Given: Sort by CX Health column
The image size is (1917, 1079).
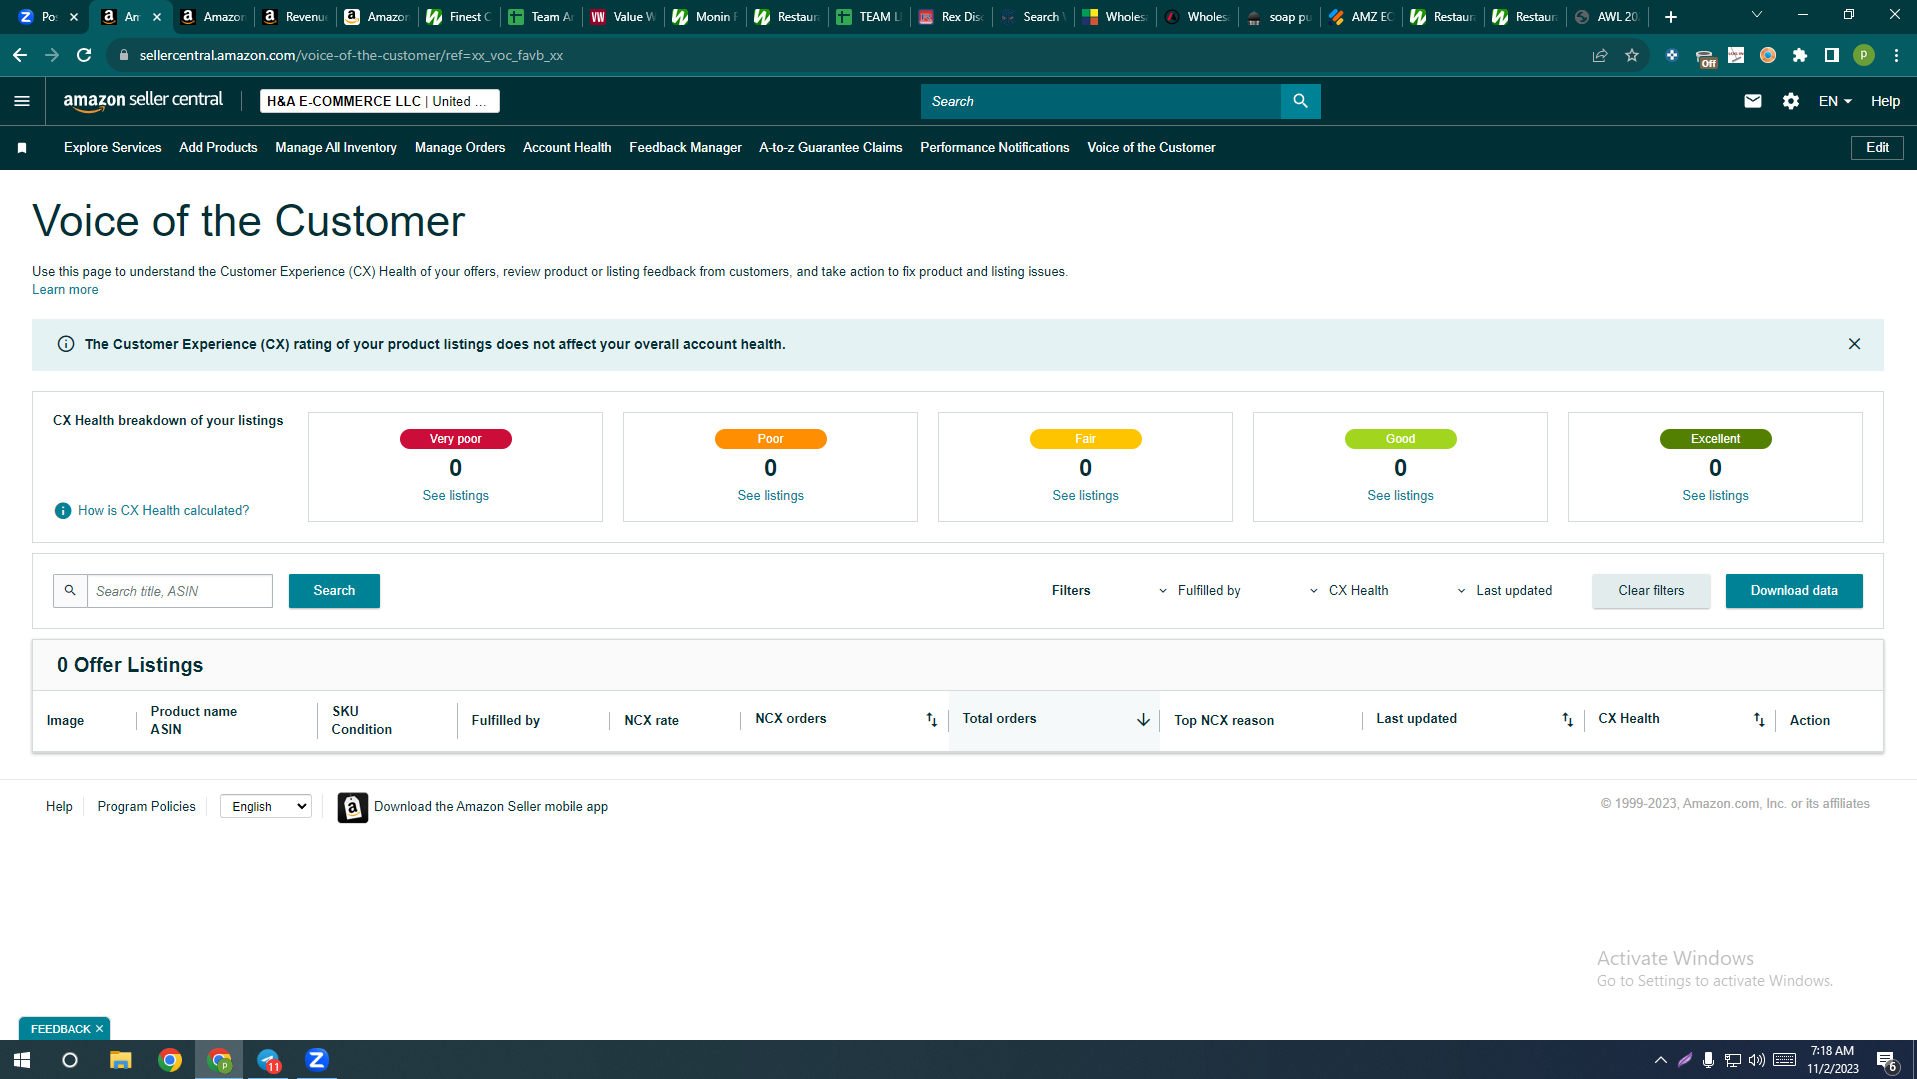Looking at the screenshot, I should click(x=1759, y=720).
